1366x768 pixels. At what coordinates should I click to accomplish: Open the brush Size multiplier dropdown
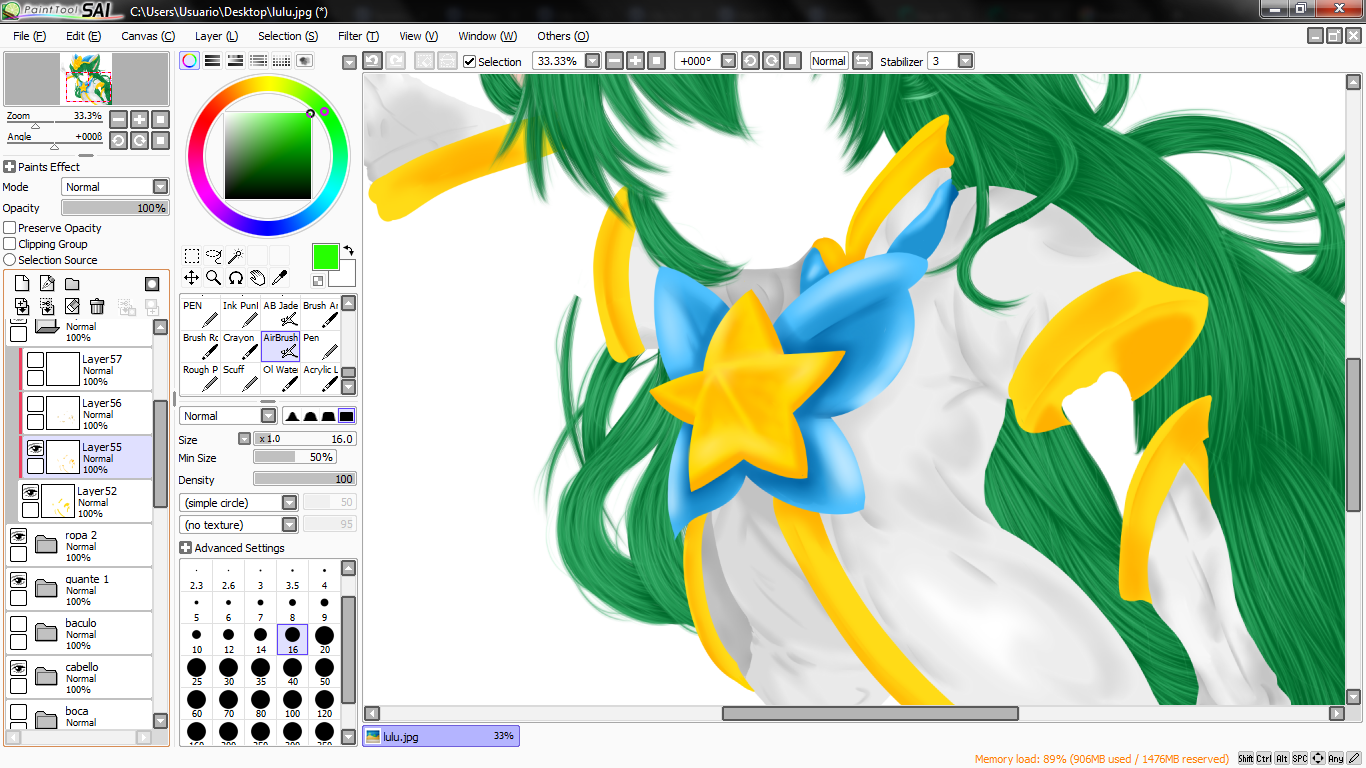coord(244,439)
